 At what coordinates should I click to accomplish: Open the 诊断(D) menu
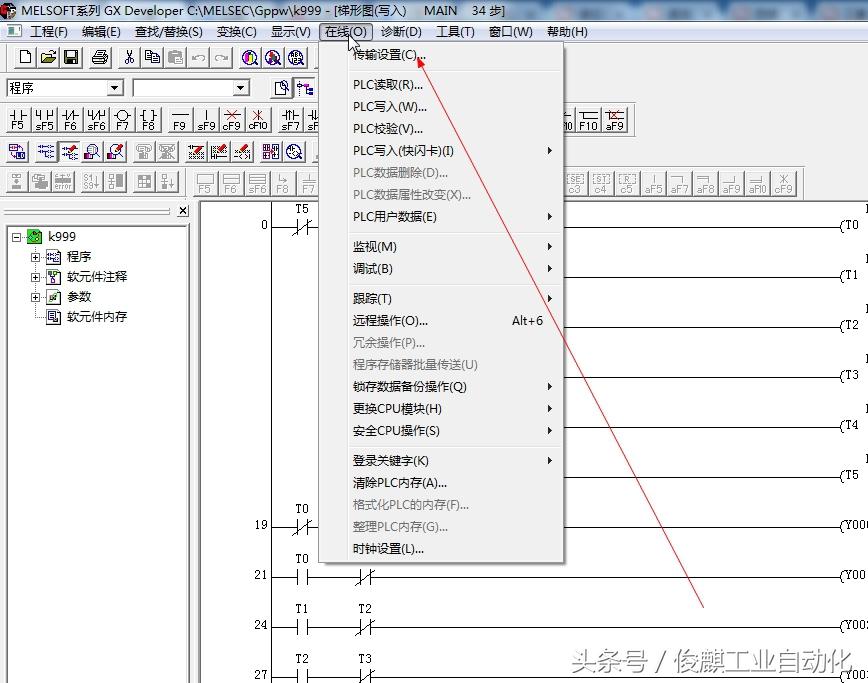pos(401,32)
